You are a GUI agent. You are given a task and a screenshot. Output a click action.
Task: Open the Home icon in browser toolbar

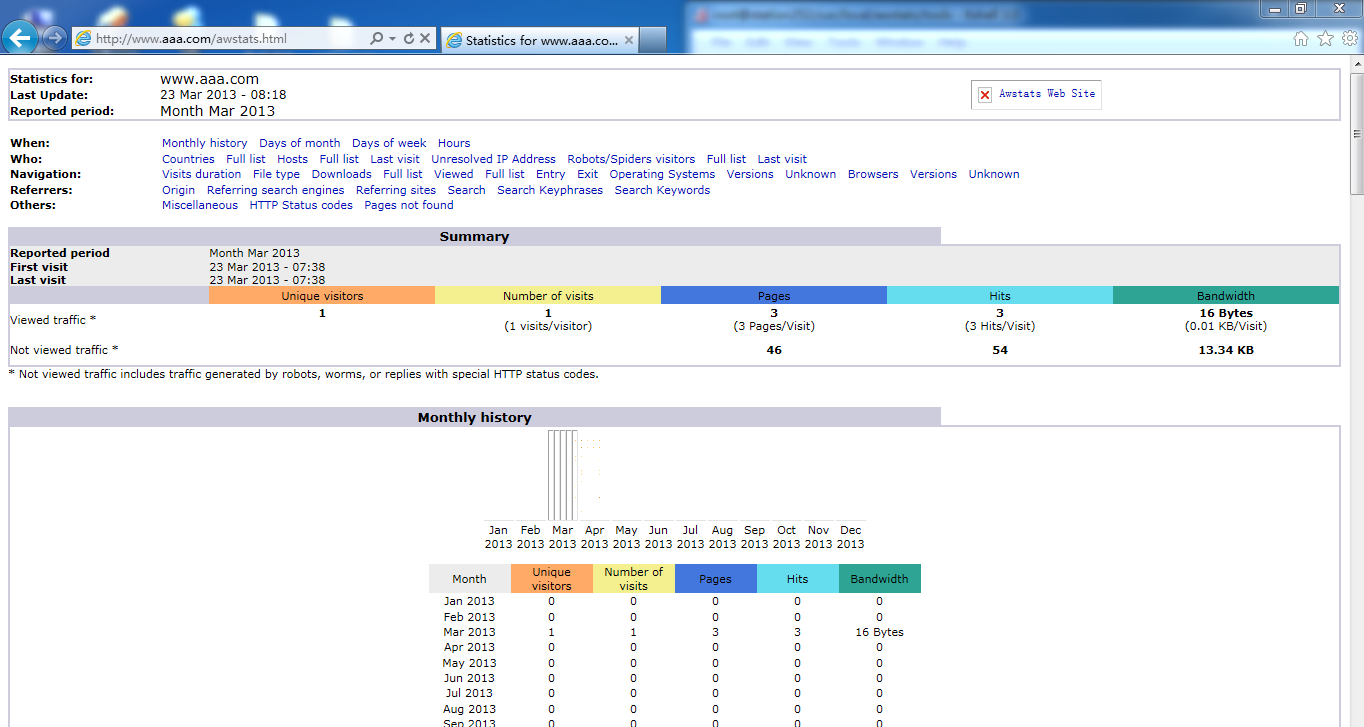tap(1300, 38)
